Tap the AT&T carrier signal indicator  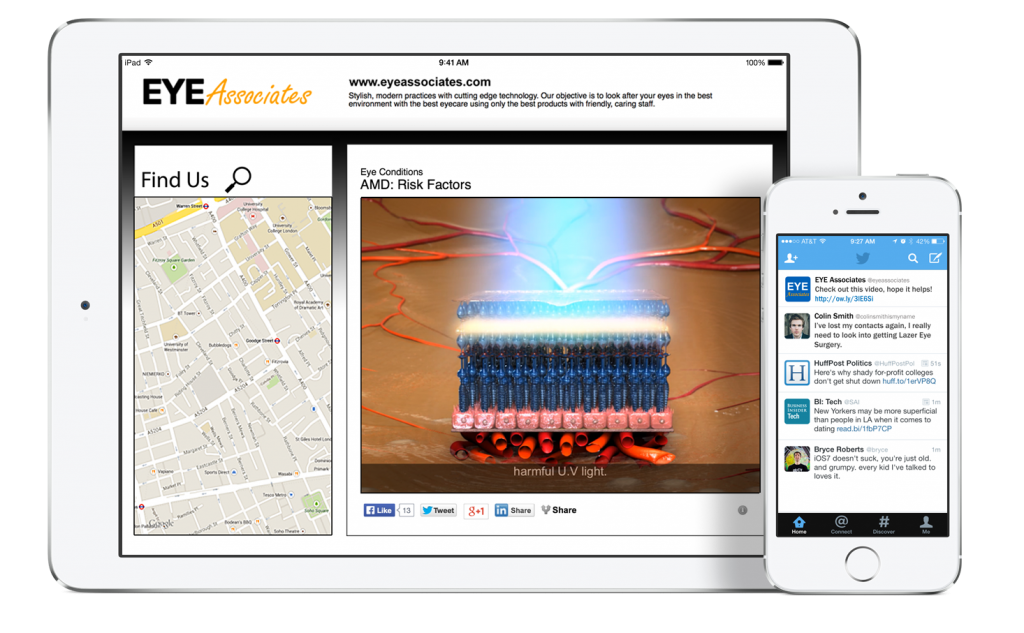[799, 241]
